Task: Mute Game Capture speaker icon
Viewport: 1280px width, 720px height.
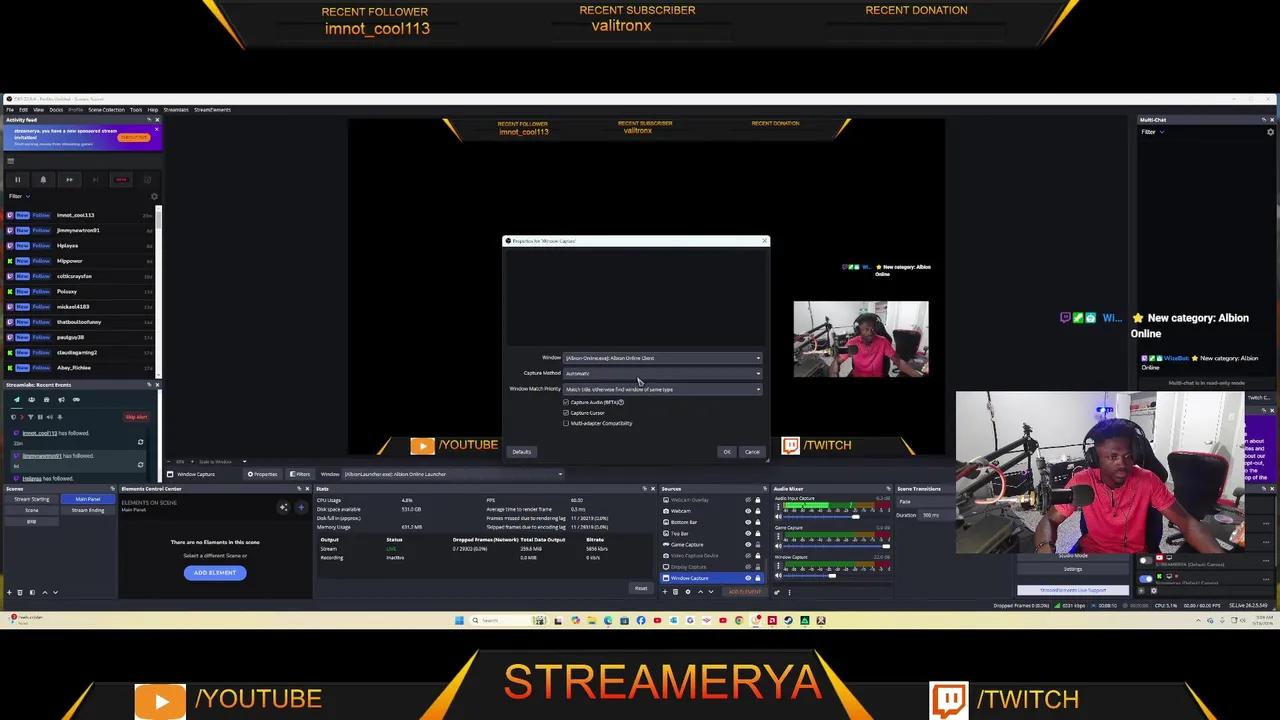Action: (x=778, y=546)
